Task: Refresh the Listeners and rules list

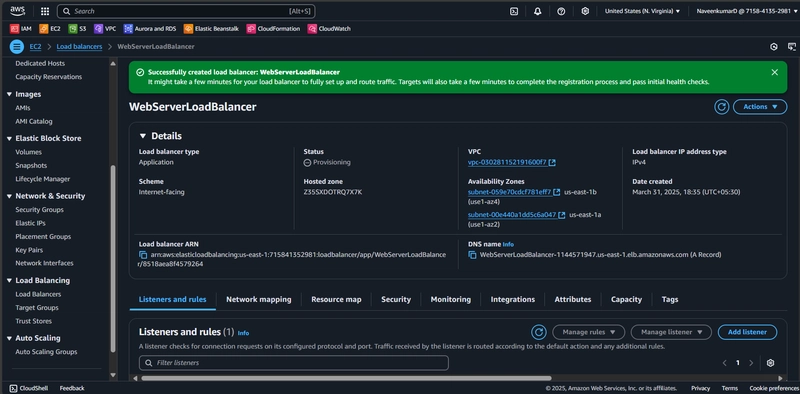Action: [x=539, y=332]
